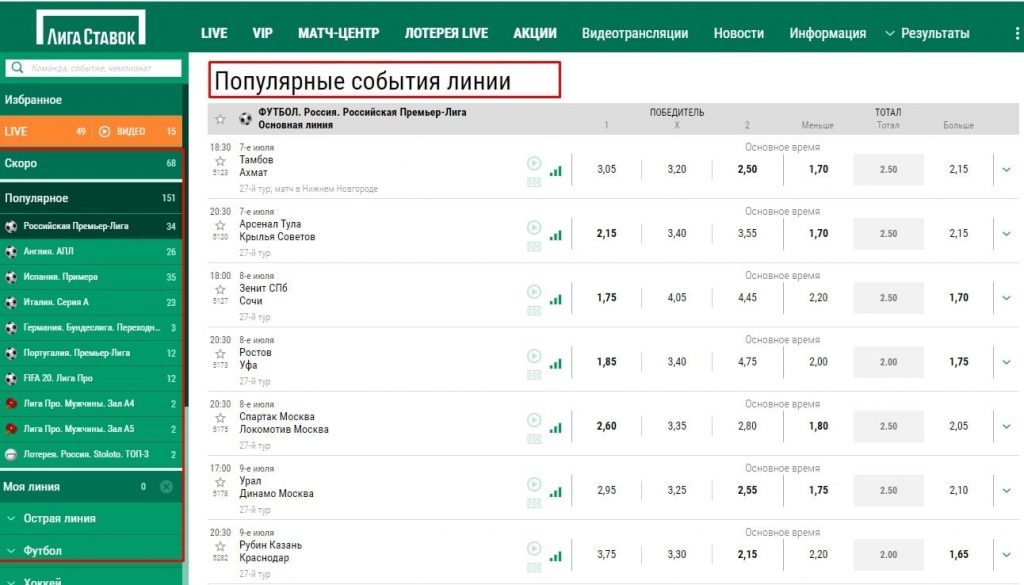
Task: Toggle favorite star for Урал – Динамо Москва
Action: pos(221,481)
